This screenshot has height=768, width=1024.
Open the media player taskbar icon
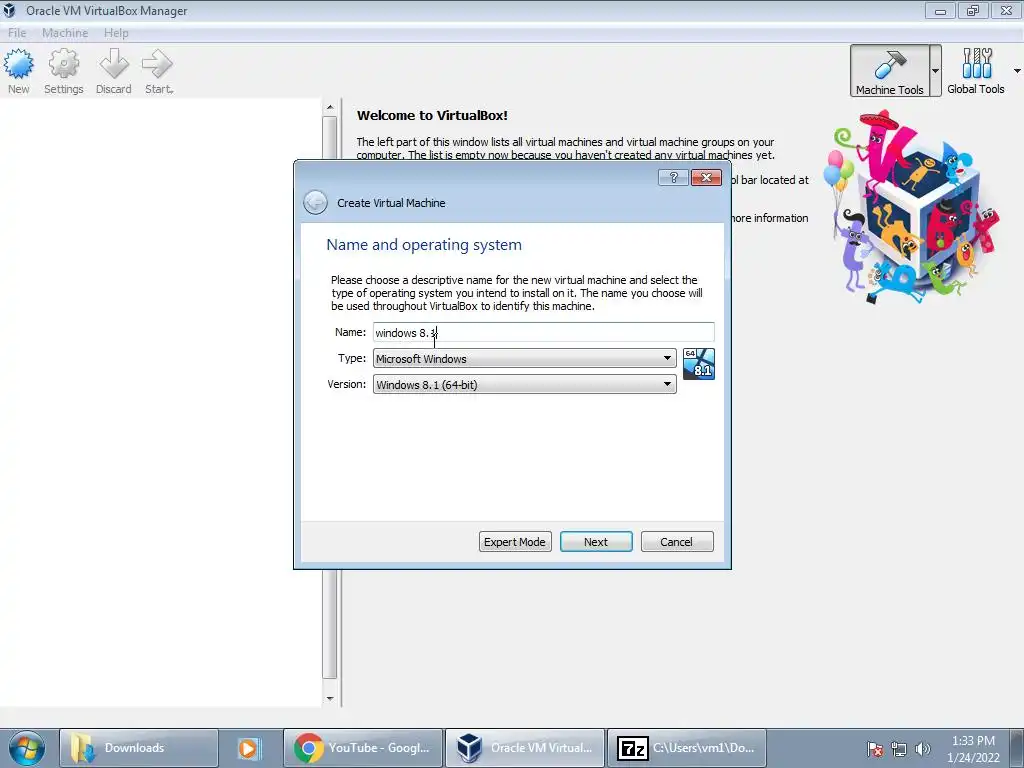tap(249, 748)
